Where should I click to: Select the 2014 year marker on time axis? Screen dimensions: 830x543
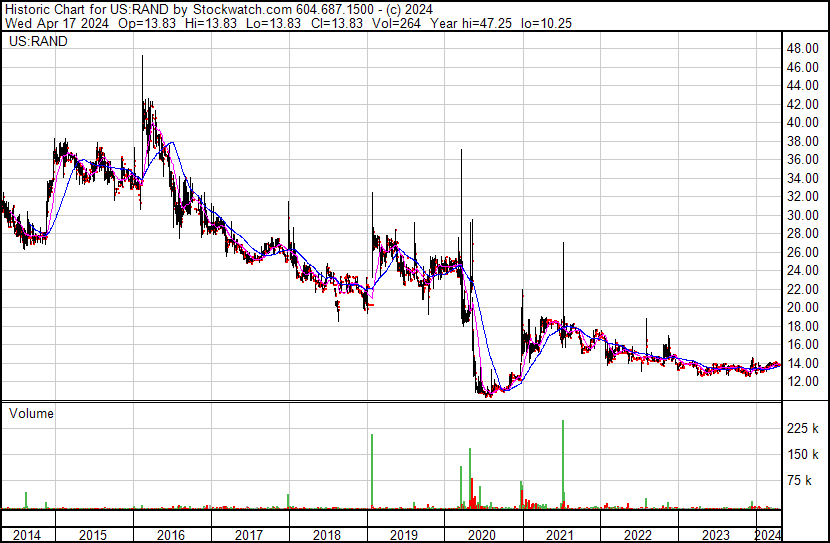pos(27,535)
